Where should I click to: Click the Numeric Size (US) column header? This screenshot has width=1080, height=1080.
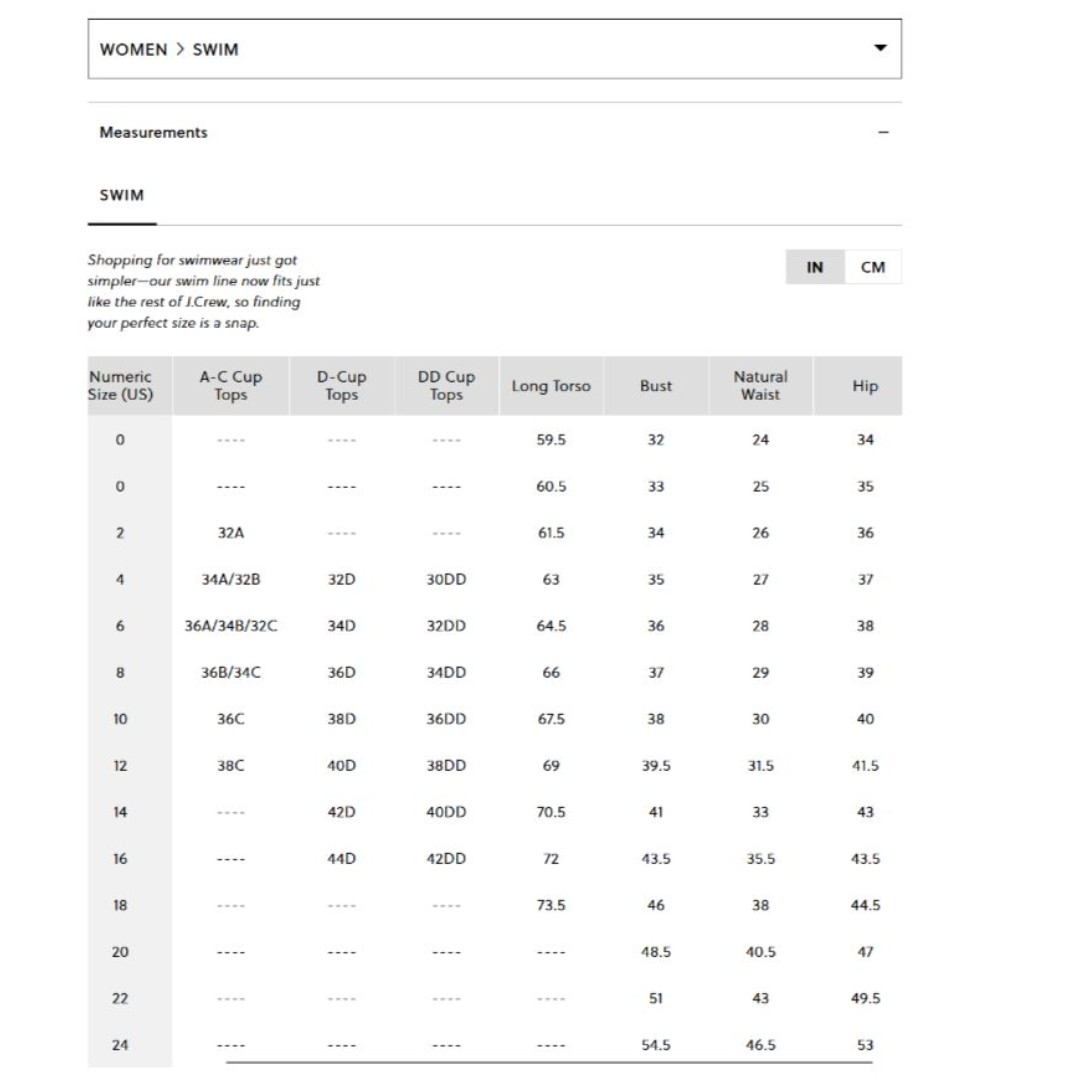(121, 386)
